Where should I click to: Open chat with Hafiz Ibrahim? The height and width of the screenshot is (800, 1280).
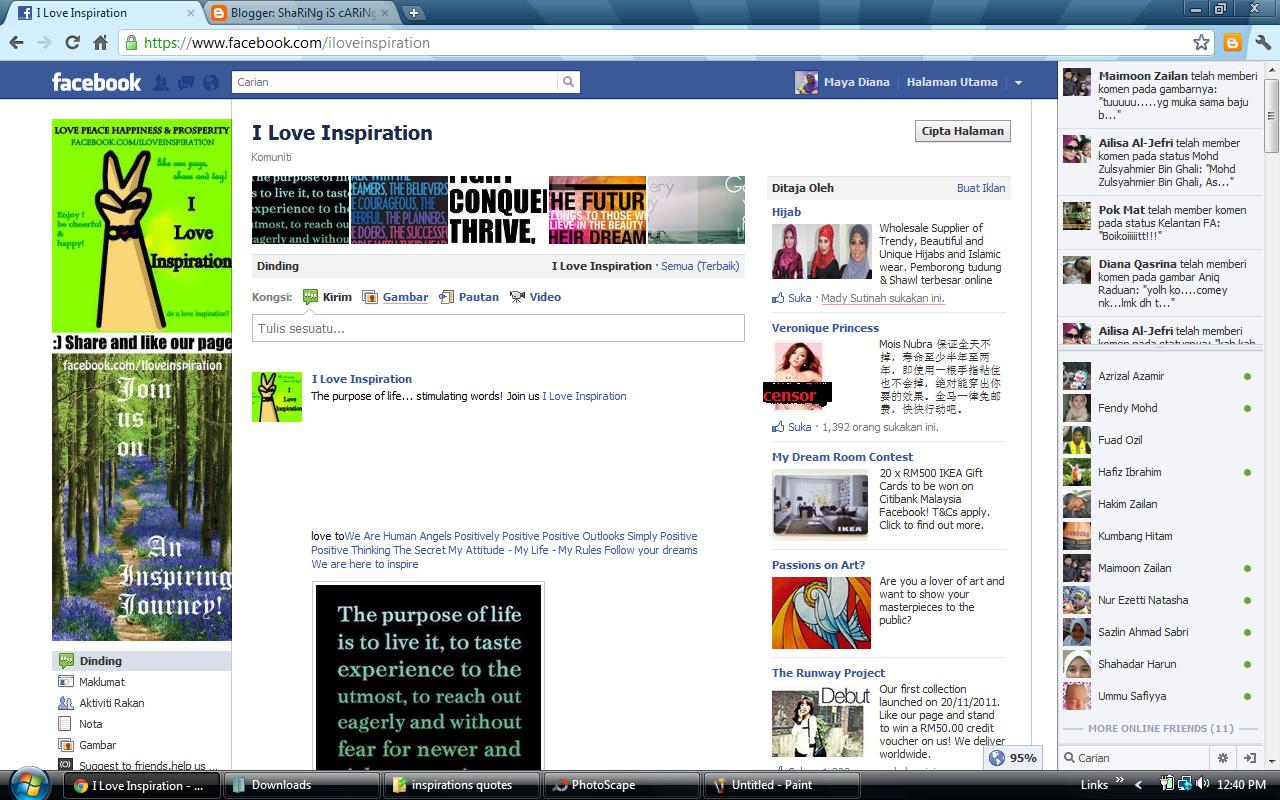point(1159,472)
